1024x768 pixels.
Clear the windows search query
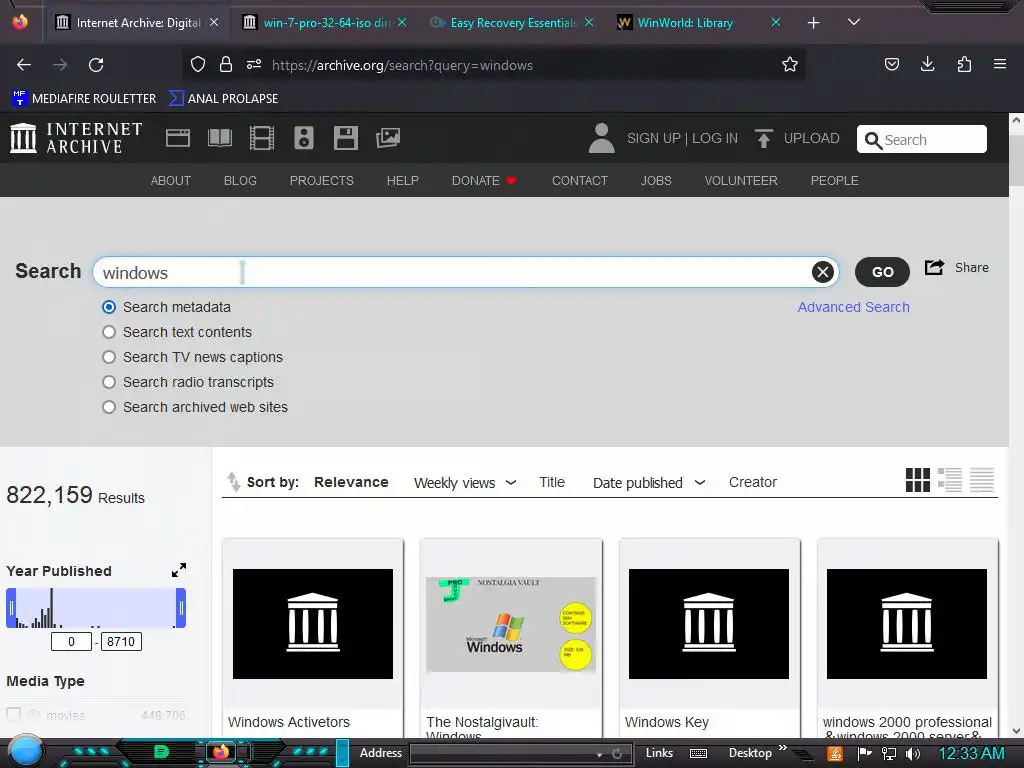tap(822, 272)
